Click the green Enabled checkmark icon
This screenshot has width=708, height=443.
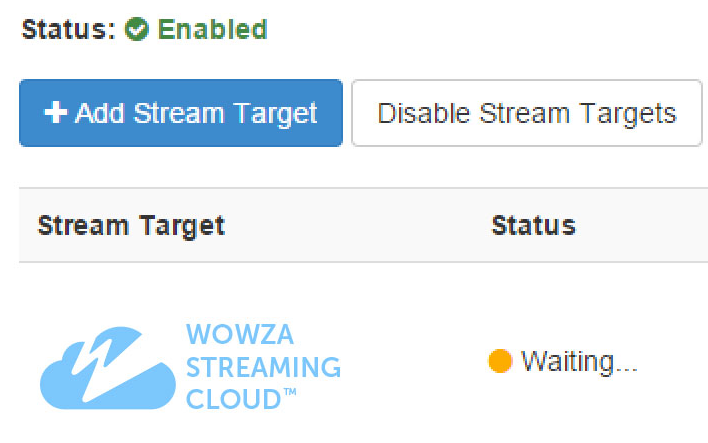138,30
